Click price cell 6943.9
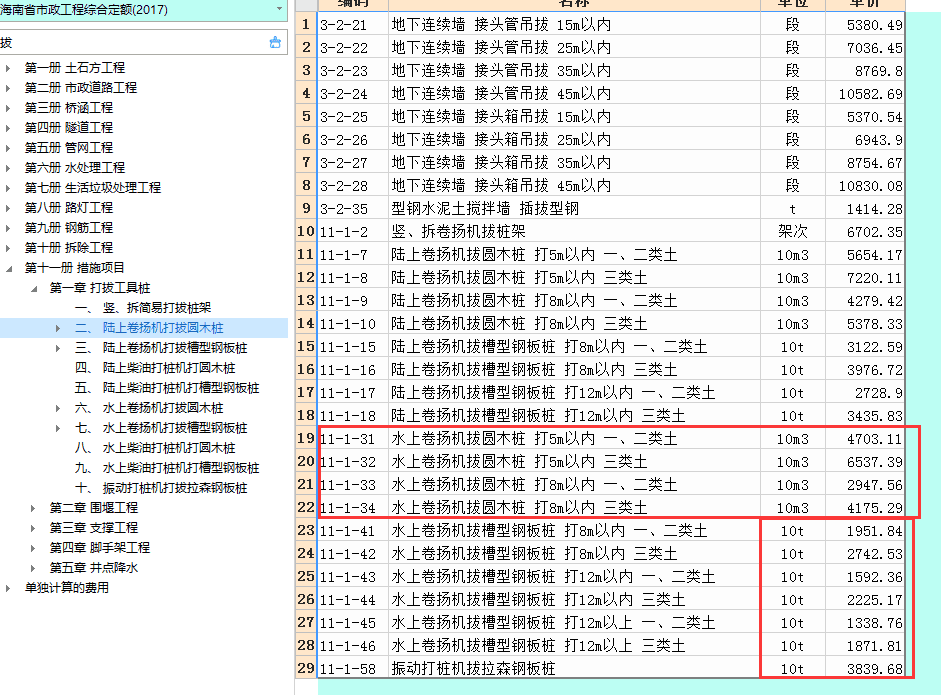This screenshot has width=941, height=695. tap(865, 140)
